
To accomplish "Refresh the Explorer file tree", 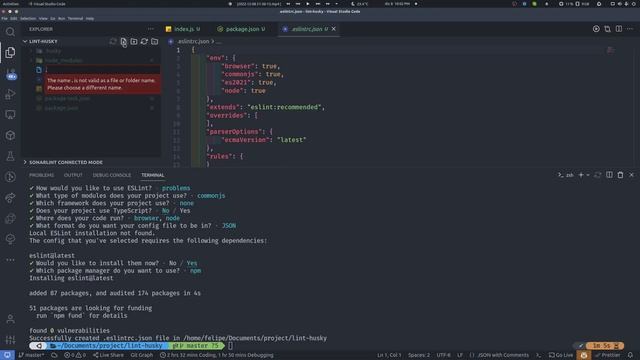I will pos(144,41).
